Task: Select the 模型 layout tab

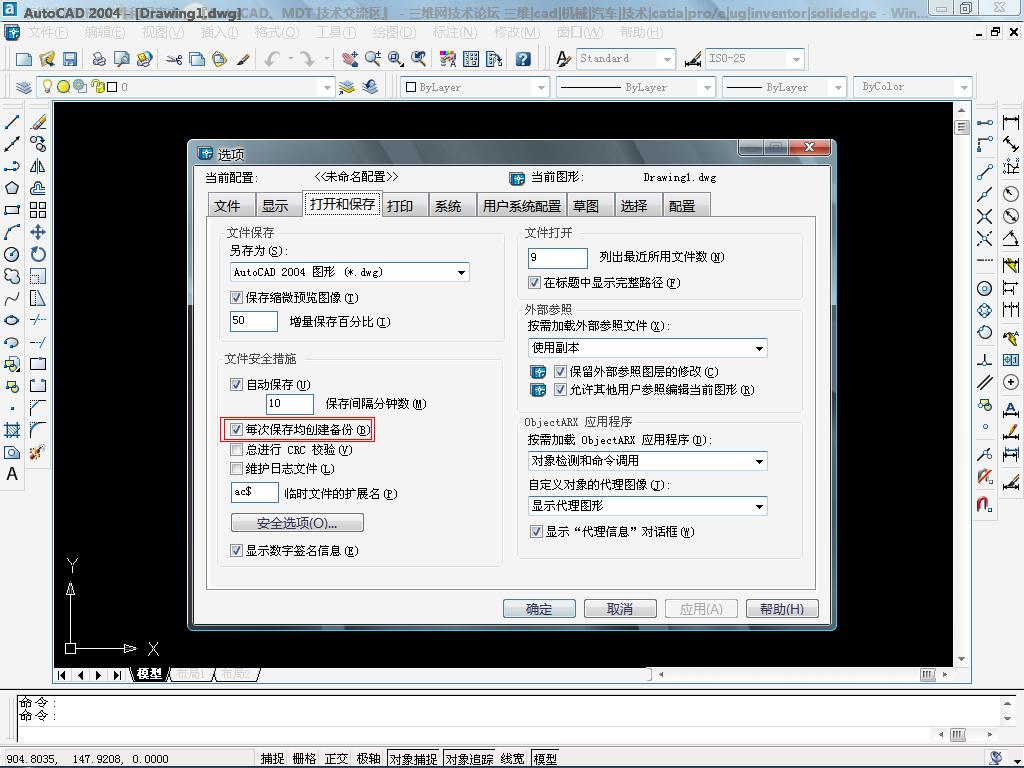Action: (x=150, y=674)
